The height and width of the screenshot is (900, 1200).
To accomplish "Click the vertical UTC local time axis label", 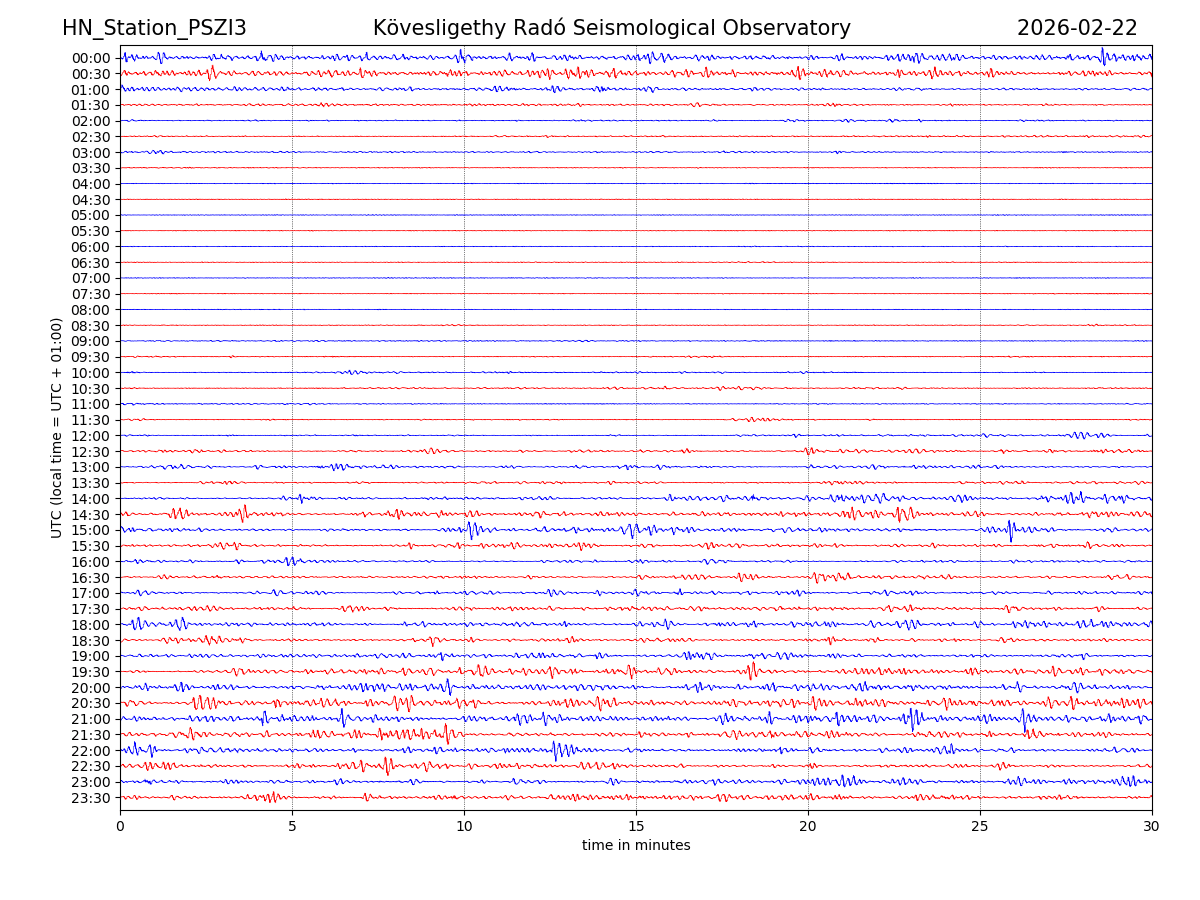I will [57, 427].
